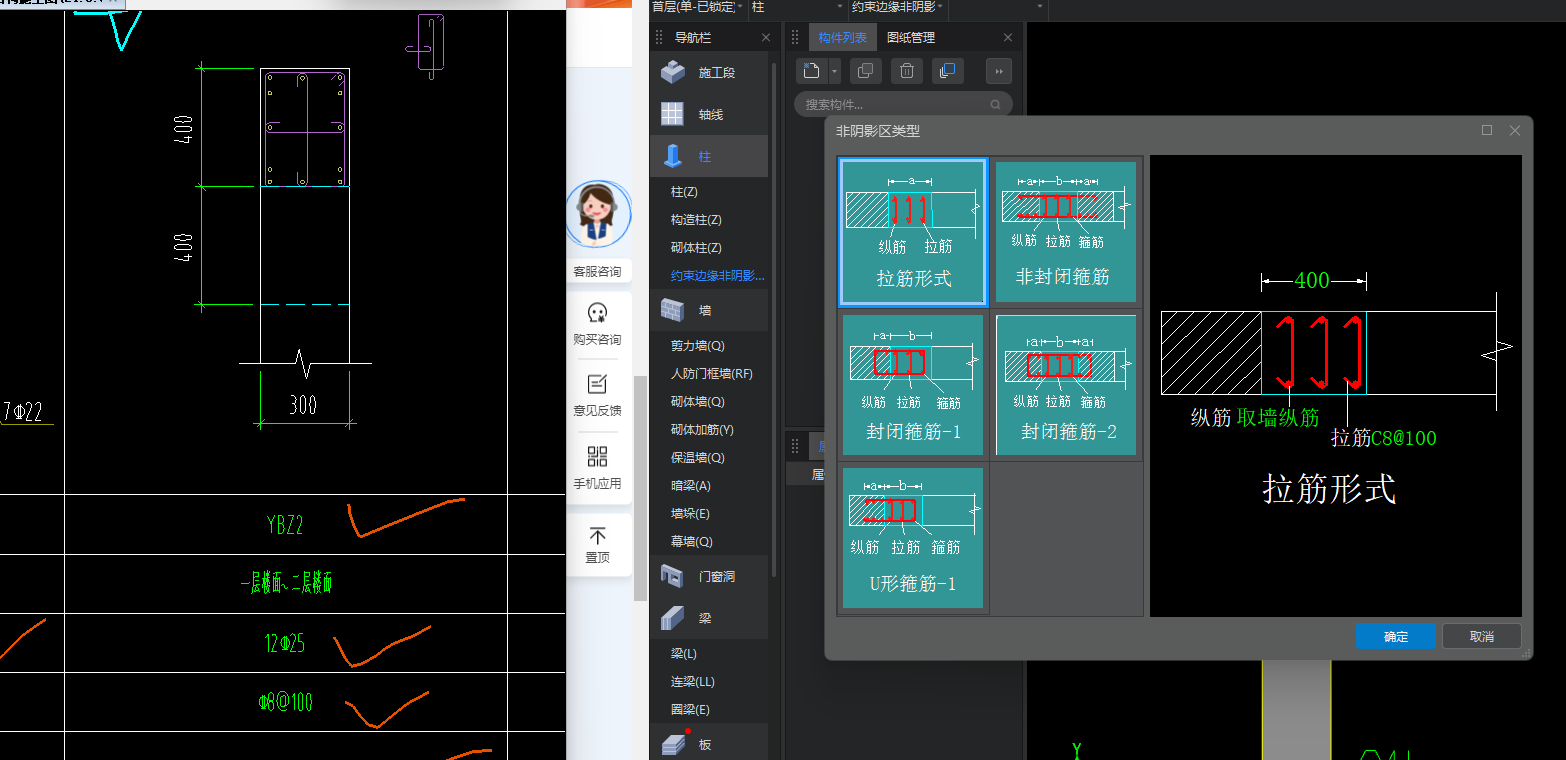This screenshot has width=1566, height=760.
Task: Open the 墙 wall category icon
Action: coord(673,310)
